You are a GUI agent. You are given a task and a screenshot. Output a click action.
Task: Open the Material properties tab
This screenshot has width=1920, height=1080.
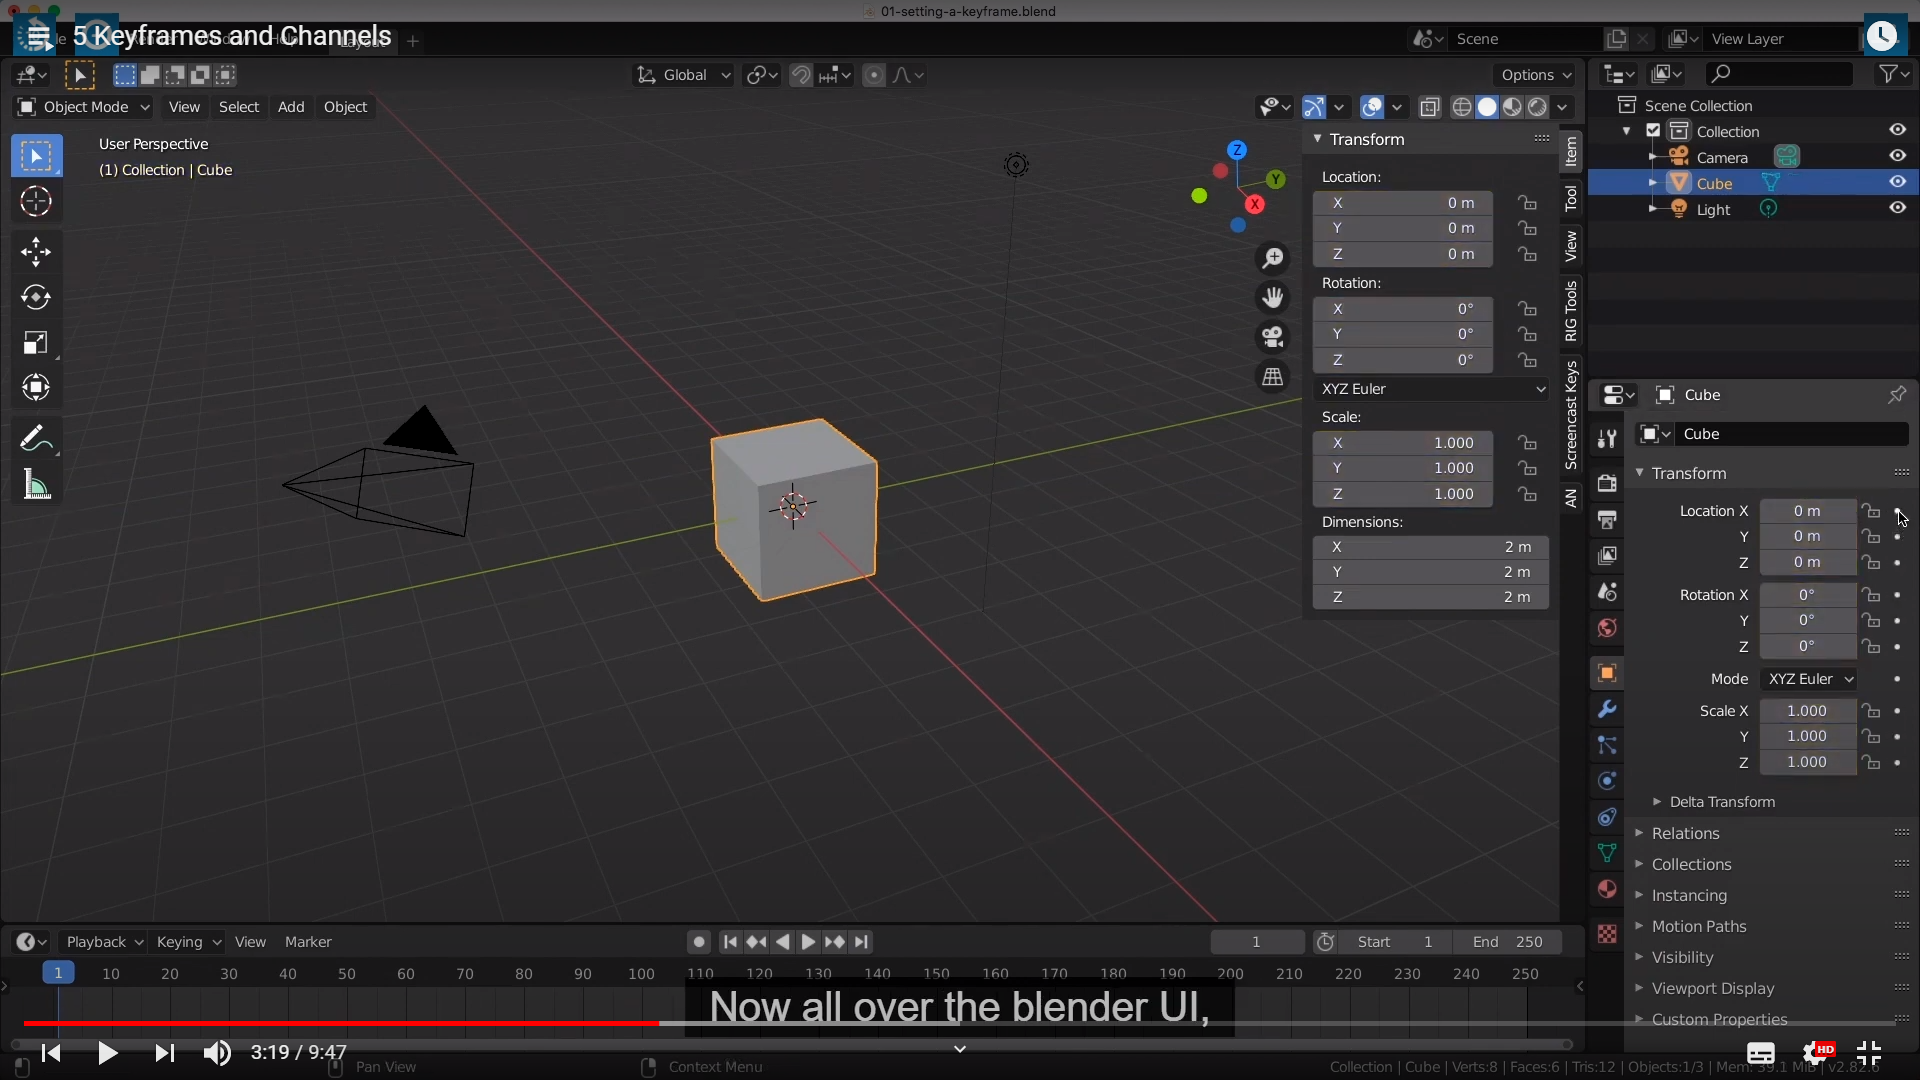coord(1607,889)
